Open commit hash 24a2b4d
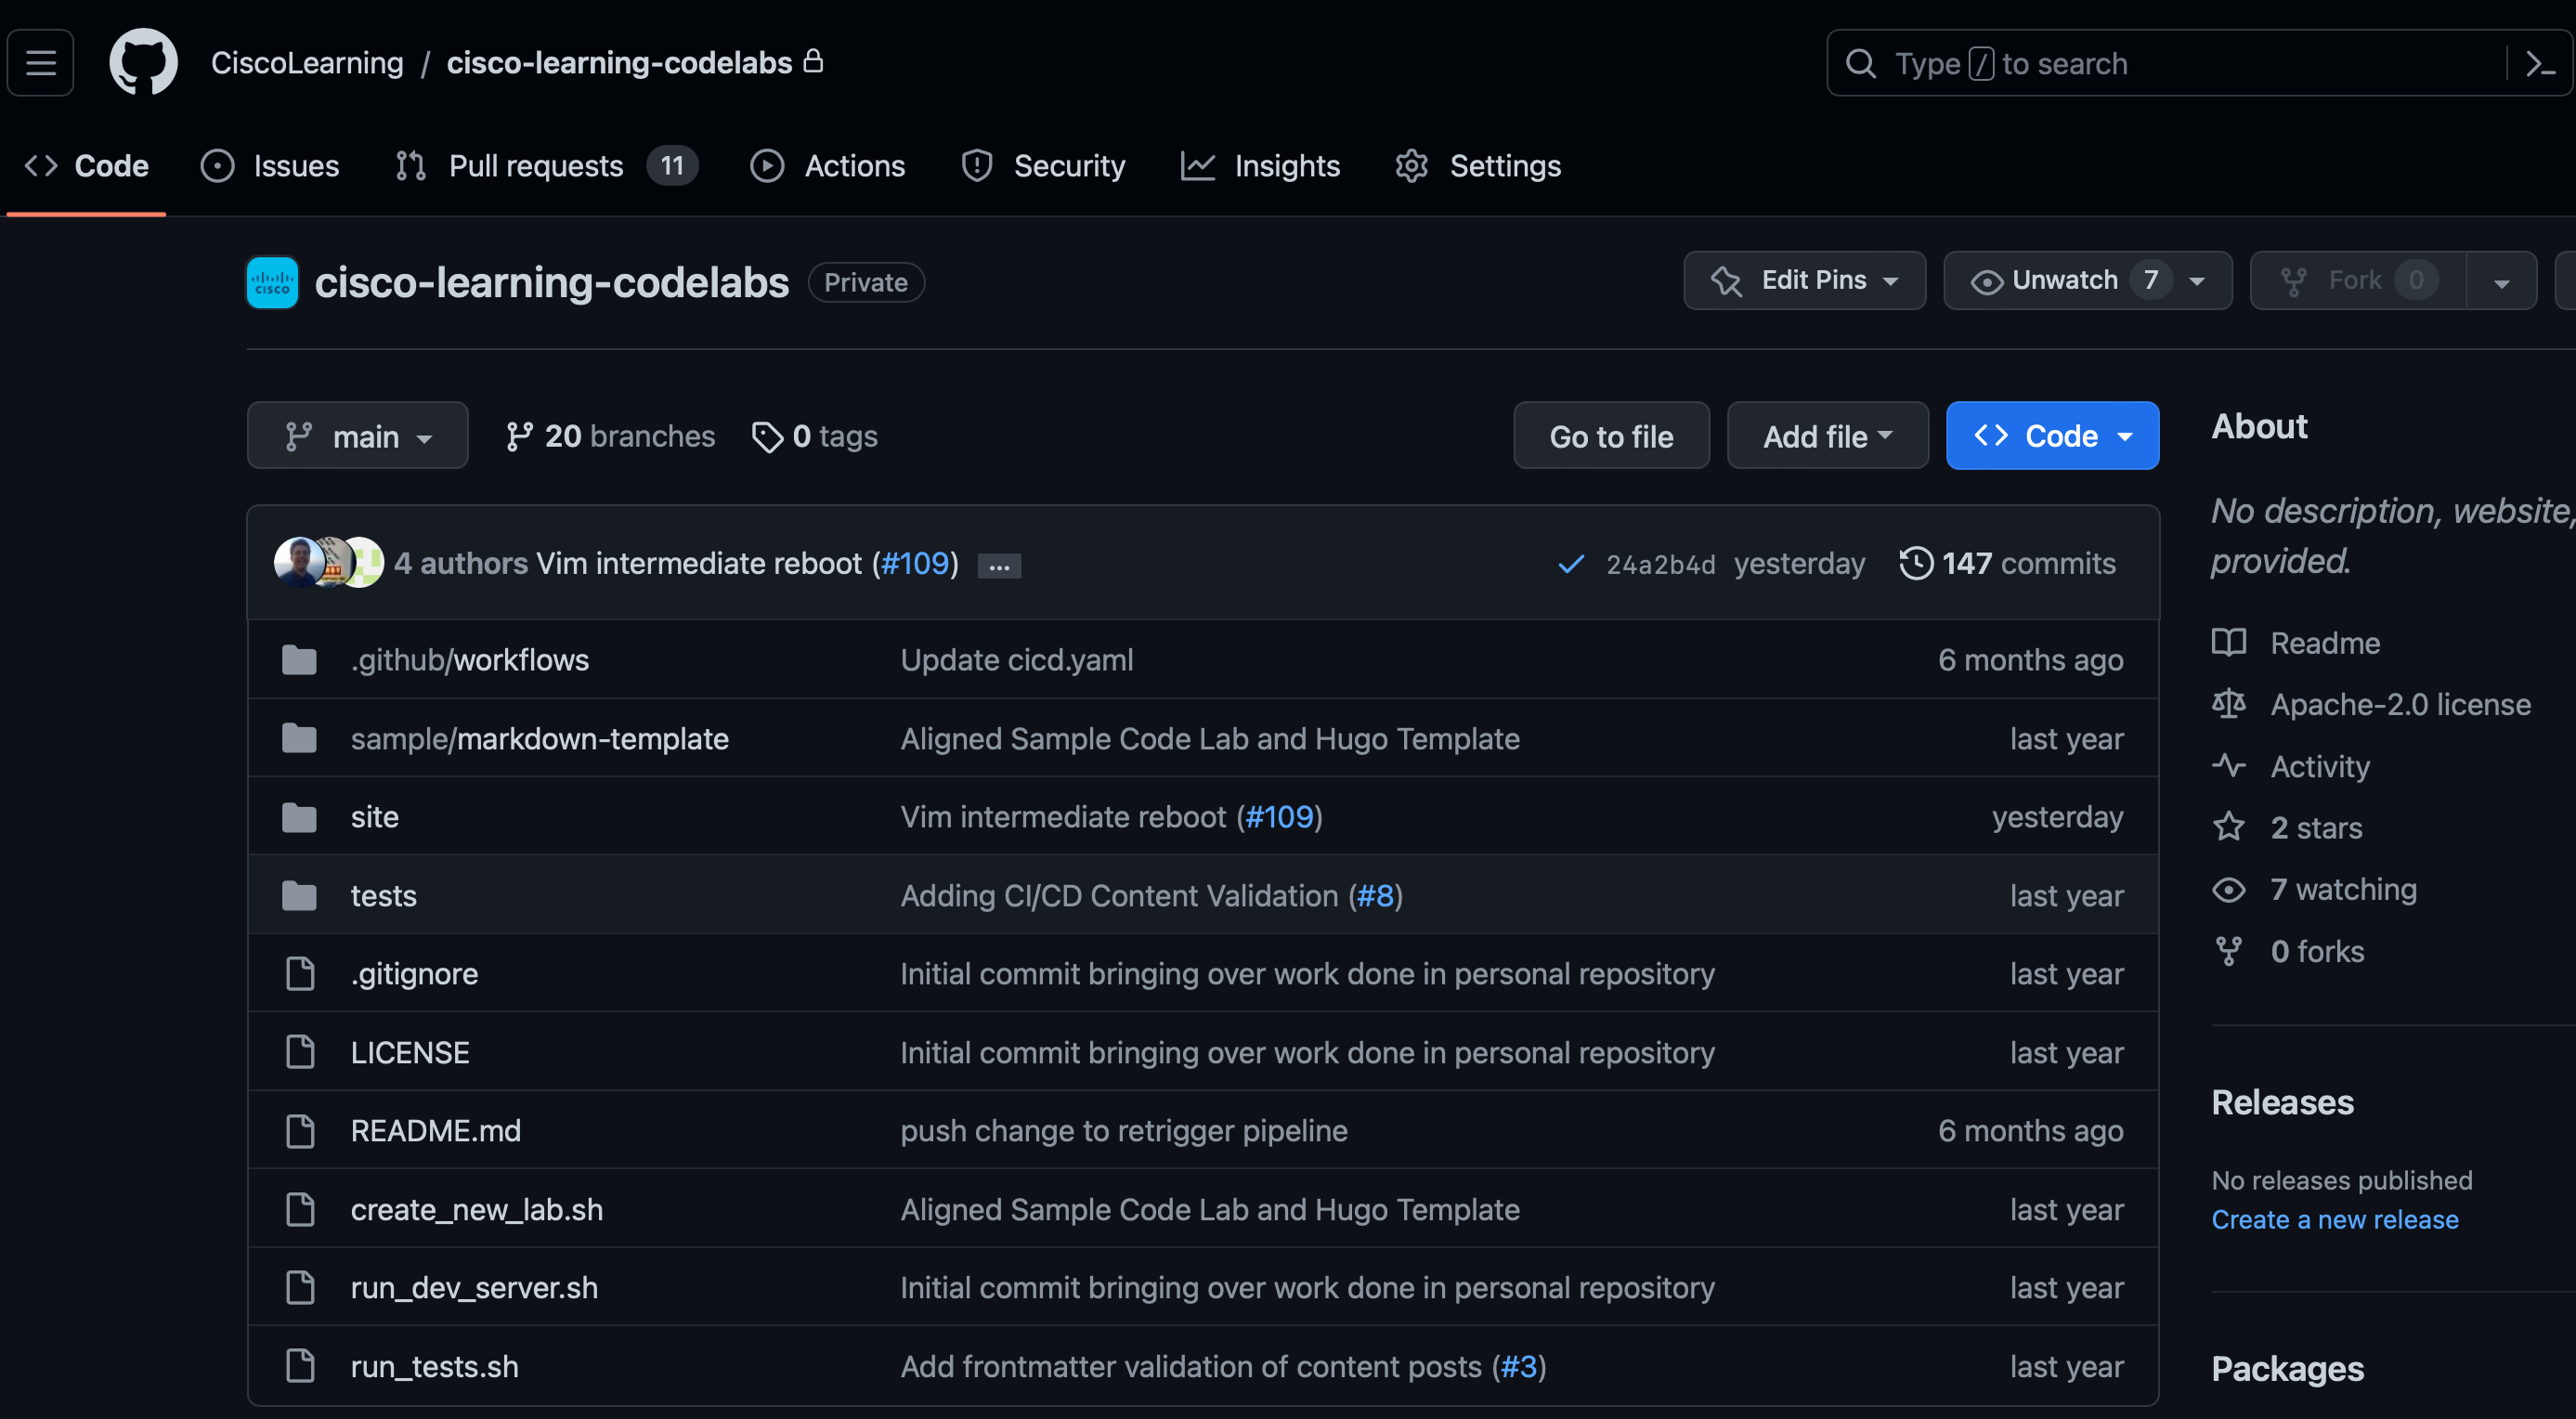Viewport: 2576px width, 1419px height. tap(1660, 565)
